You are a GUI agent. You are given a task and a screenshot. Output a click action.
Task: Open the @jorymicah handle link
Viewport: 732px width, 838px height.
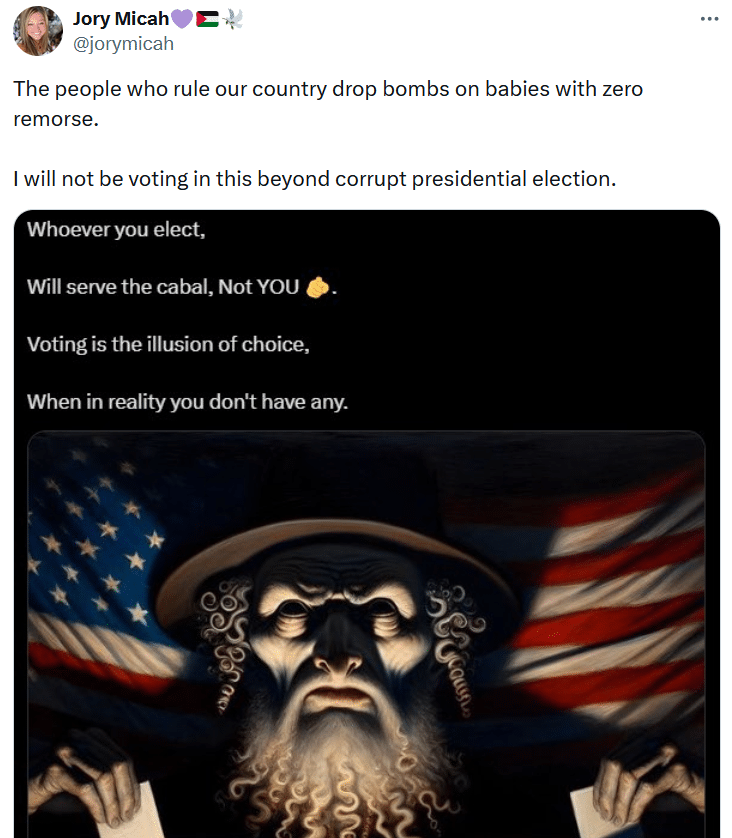pyautogui.click(x=123, y=44)
